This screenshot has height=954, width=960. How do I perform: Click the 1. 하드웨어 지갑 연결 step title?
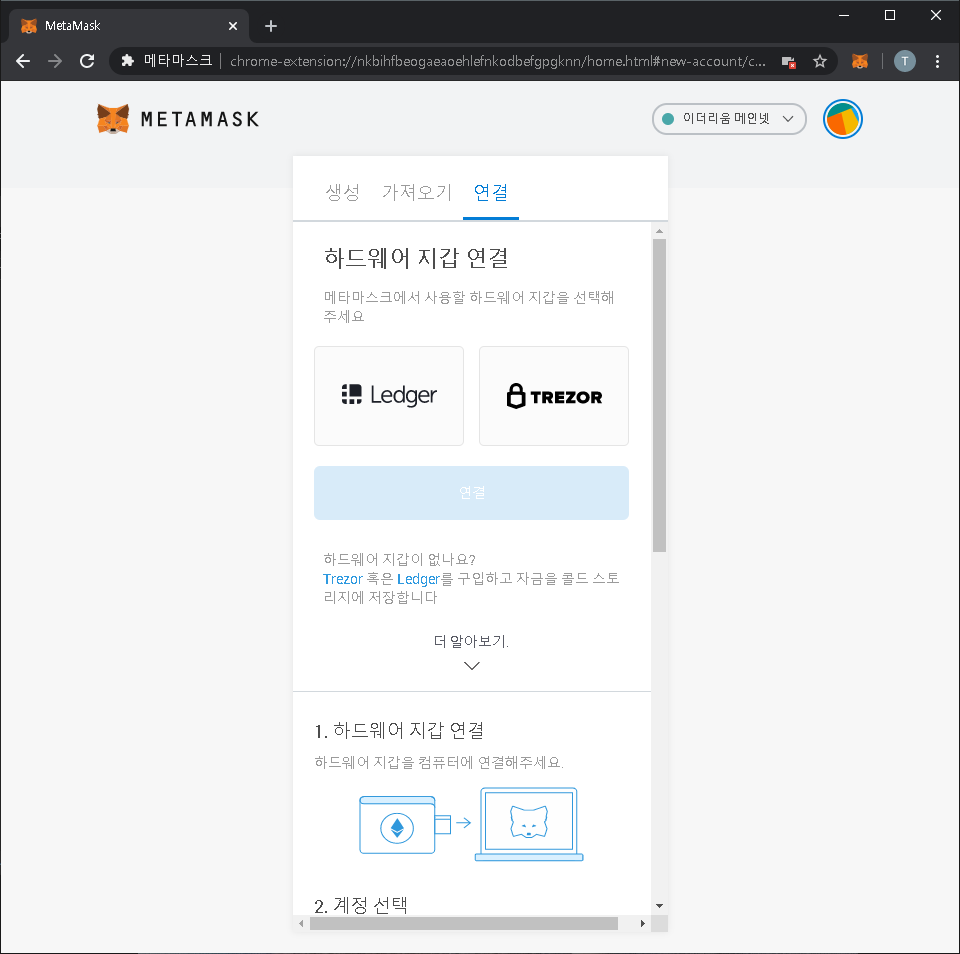399,730
